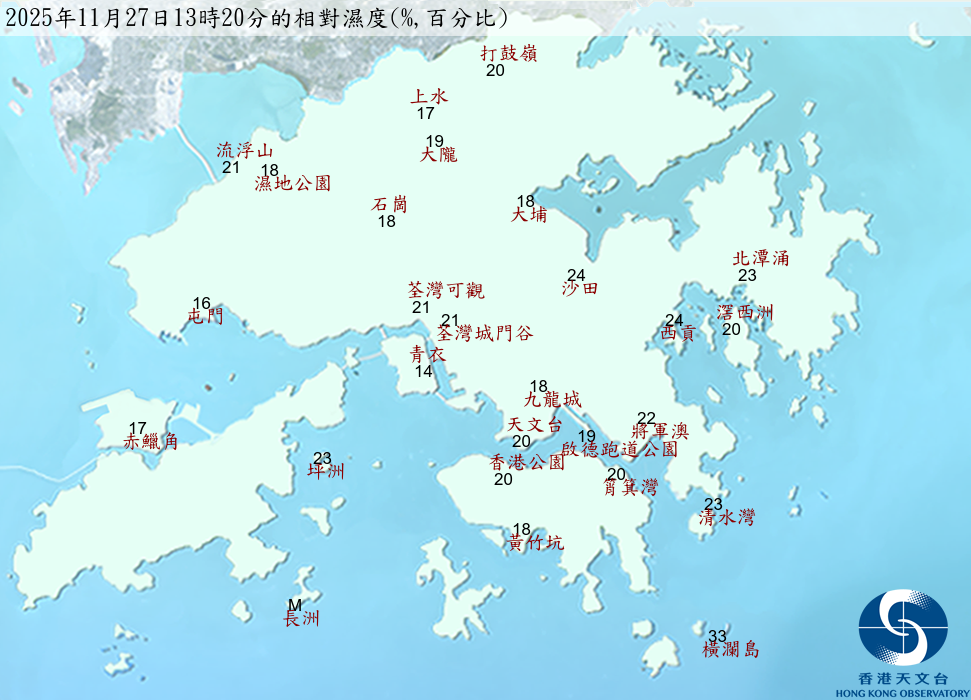Click the M reading above 長洲
Screen dimensions: 971x700
[294, 605]
